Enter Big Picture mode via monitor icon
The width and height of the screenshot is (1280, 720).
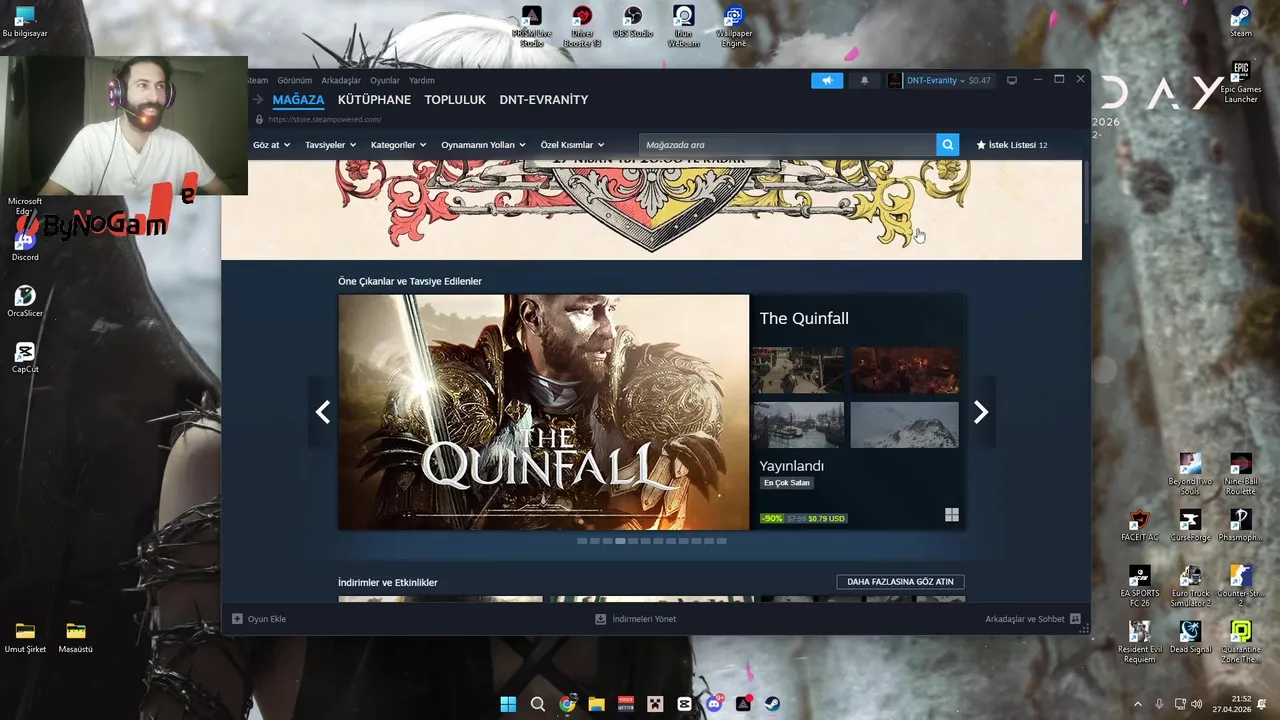[1012, 80]
